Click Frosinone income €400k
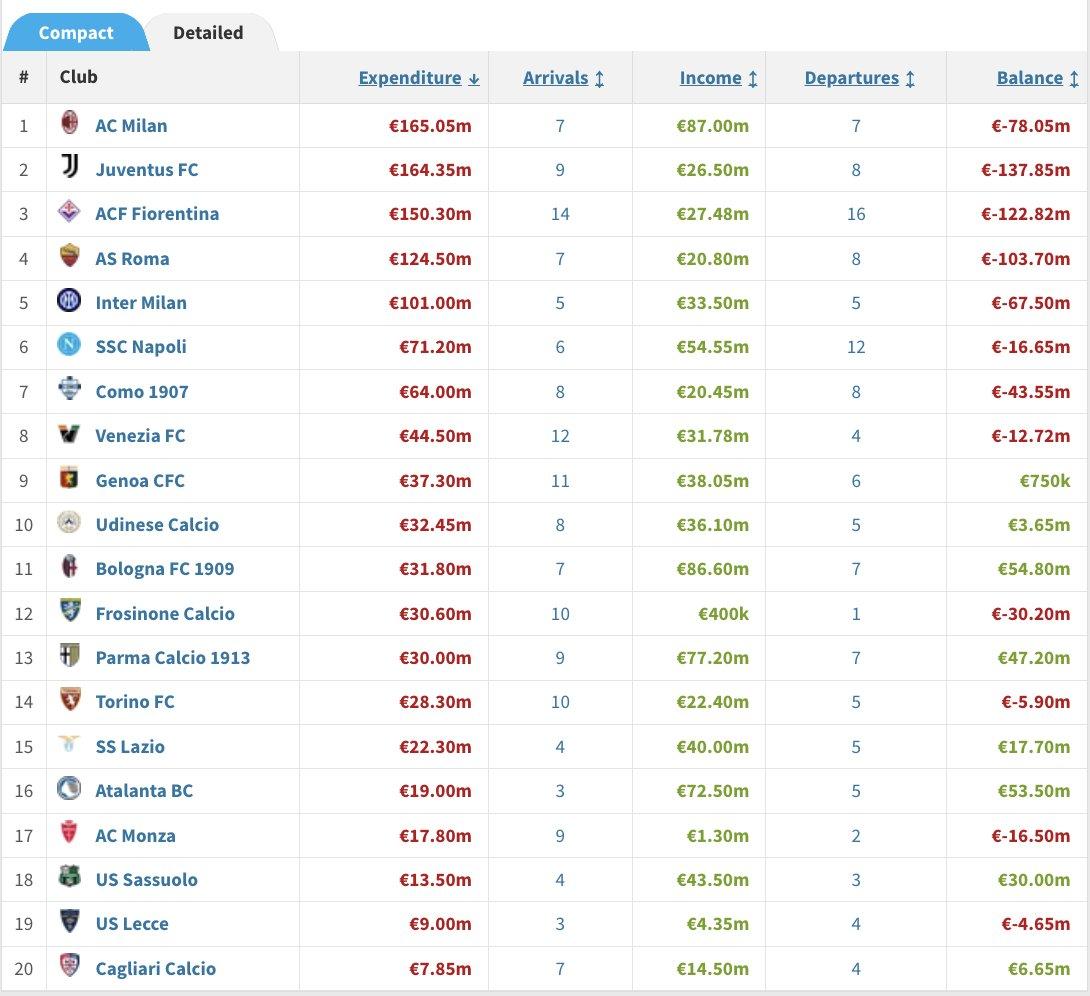1090x996 pixels. [724, 614]
